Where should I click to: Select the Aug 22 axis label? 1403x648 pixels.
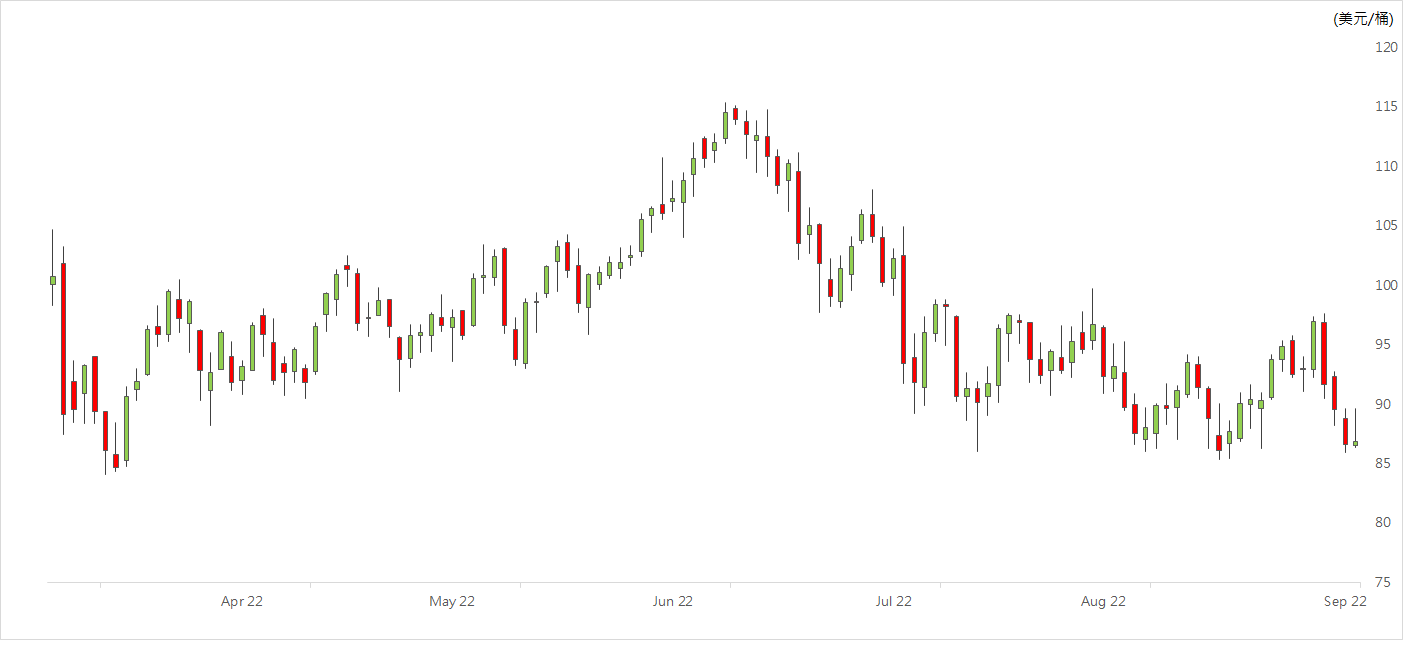pyautogui.click(x=1103, y=601)
